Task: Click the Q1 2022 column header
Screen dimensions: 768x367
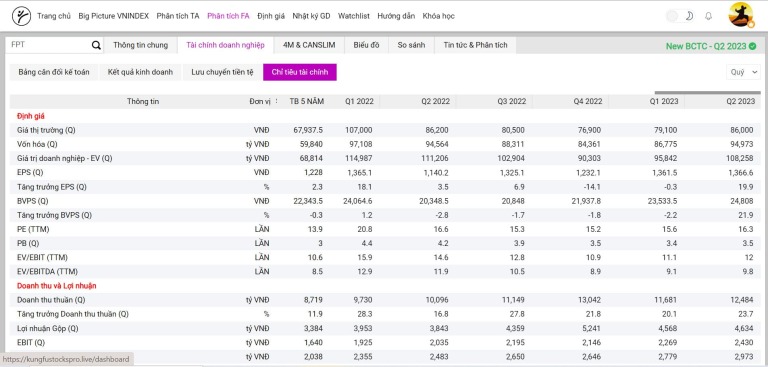Action: pyautogui.click(x=359, y=101)
